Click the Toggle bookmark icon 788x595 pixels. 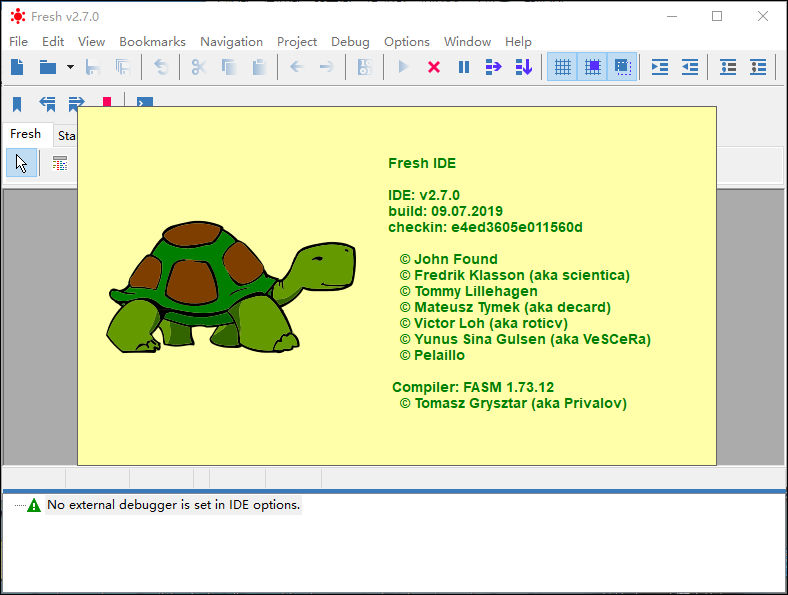[x=17, y=103]
